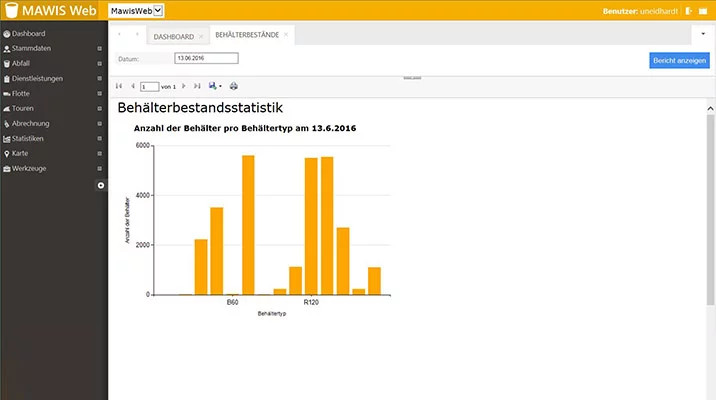The height and width of the screenshot is (400, 716).
Task: Close the Behälterbestände tab
Action: click(286, 35)
